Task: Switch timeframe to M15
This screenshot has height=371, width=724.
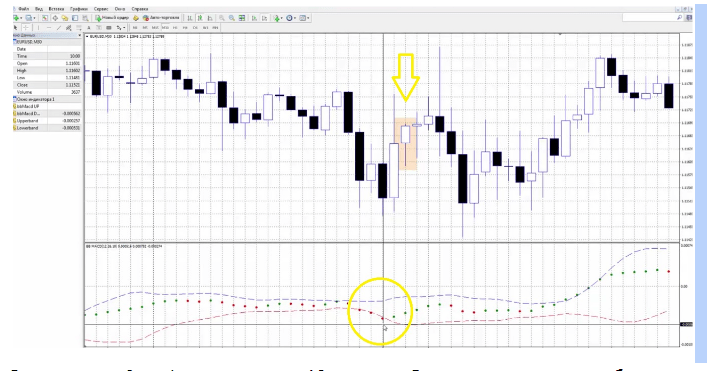Action: pos(155,28)
